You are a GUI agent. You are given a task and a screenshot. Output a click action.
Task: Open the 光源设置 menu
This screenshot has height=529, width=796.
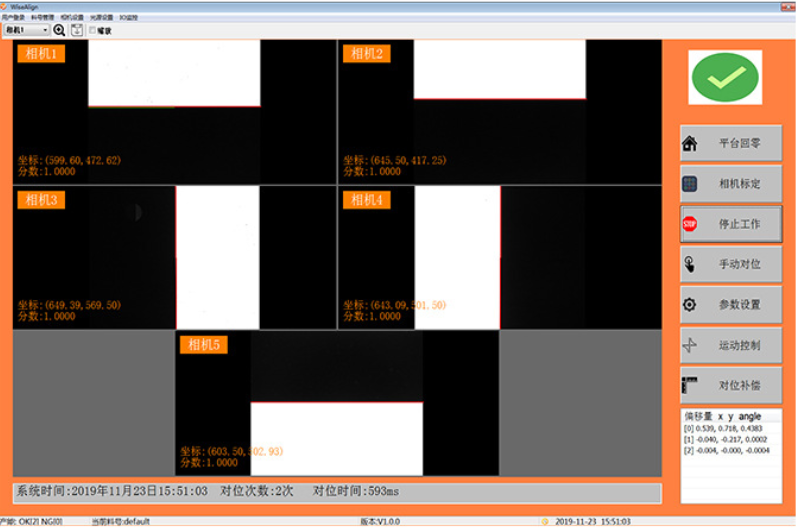pyautogui.click(x=101, y=18)
